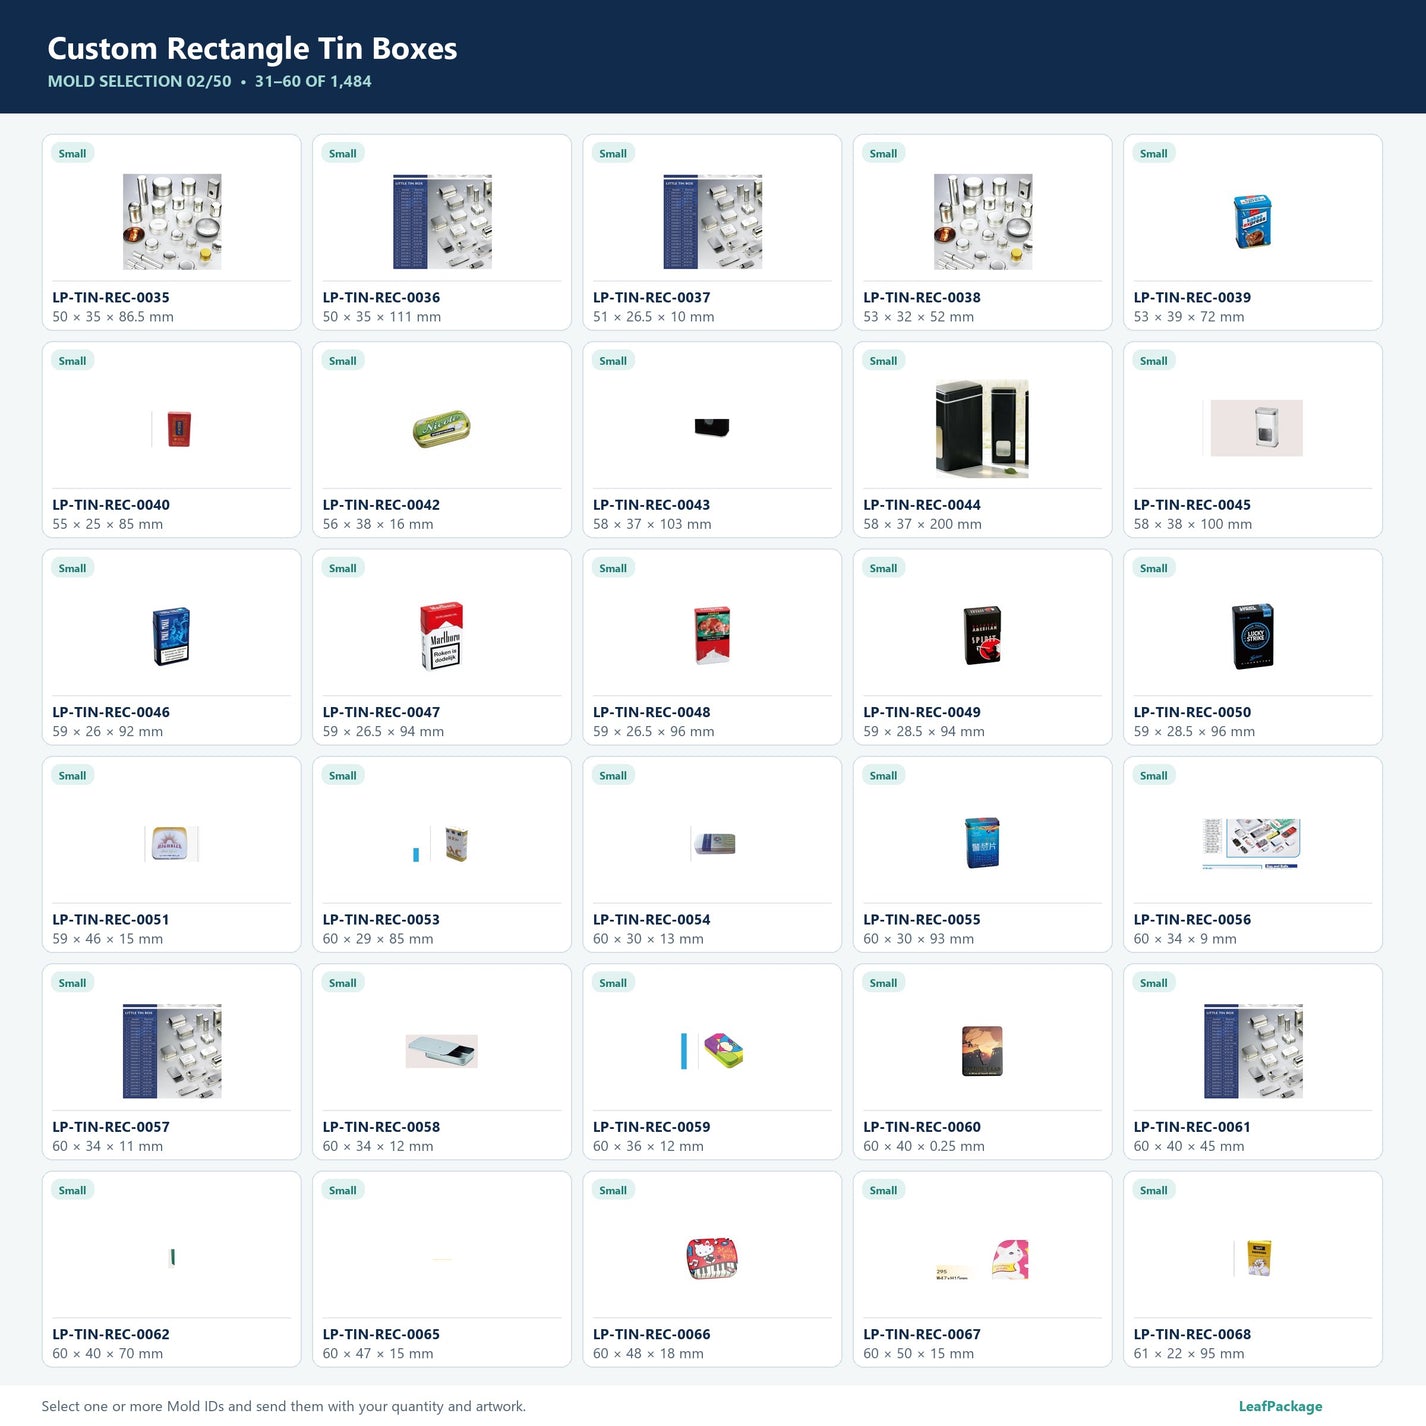This screenshot has width=1426, height=1426.
Task: Click the Small tag on LP-TIN-REC-0040 card
Action: (72, 361)
